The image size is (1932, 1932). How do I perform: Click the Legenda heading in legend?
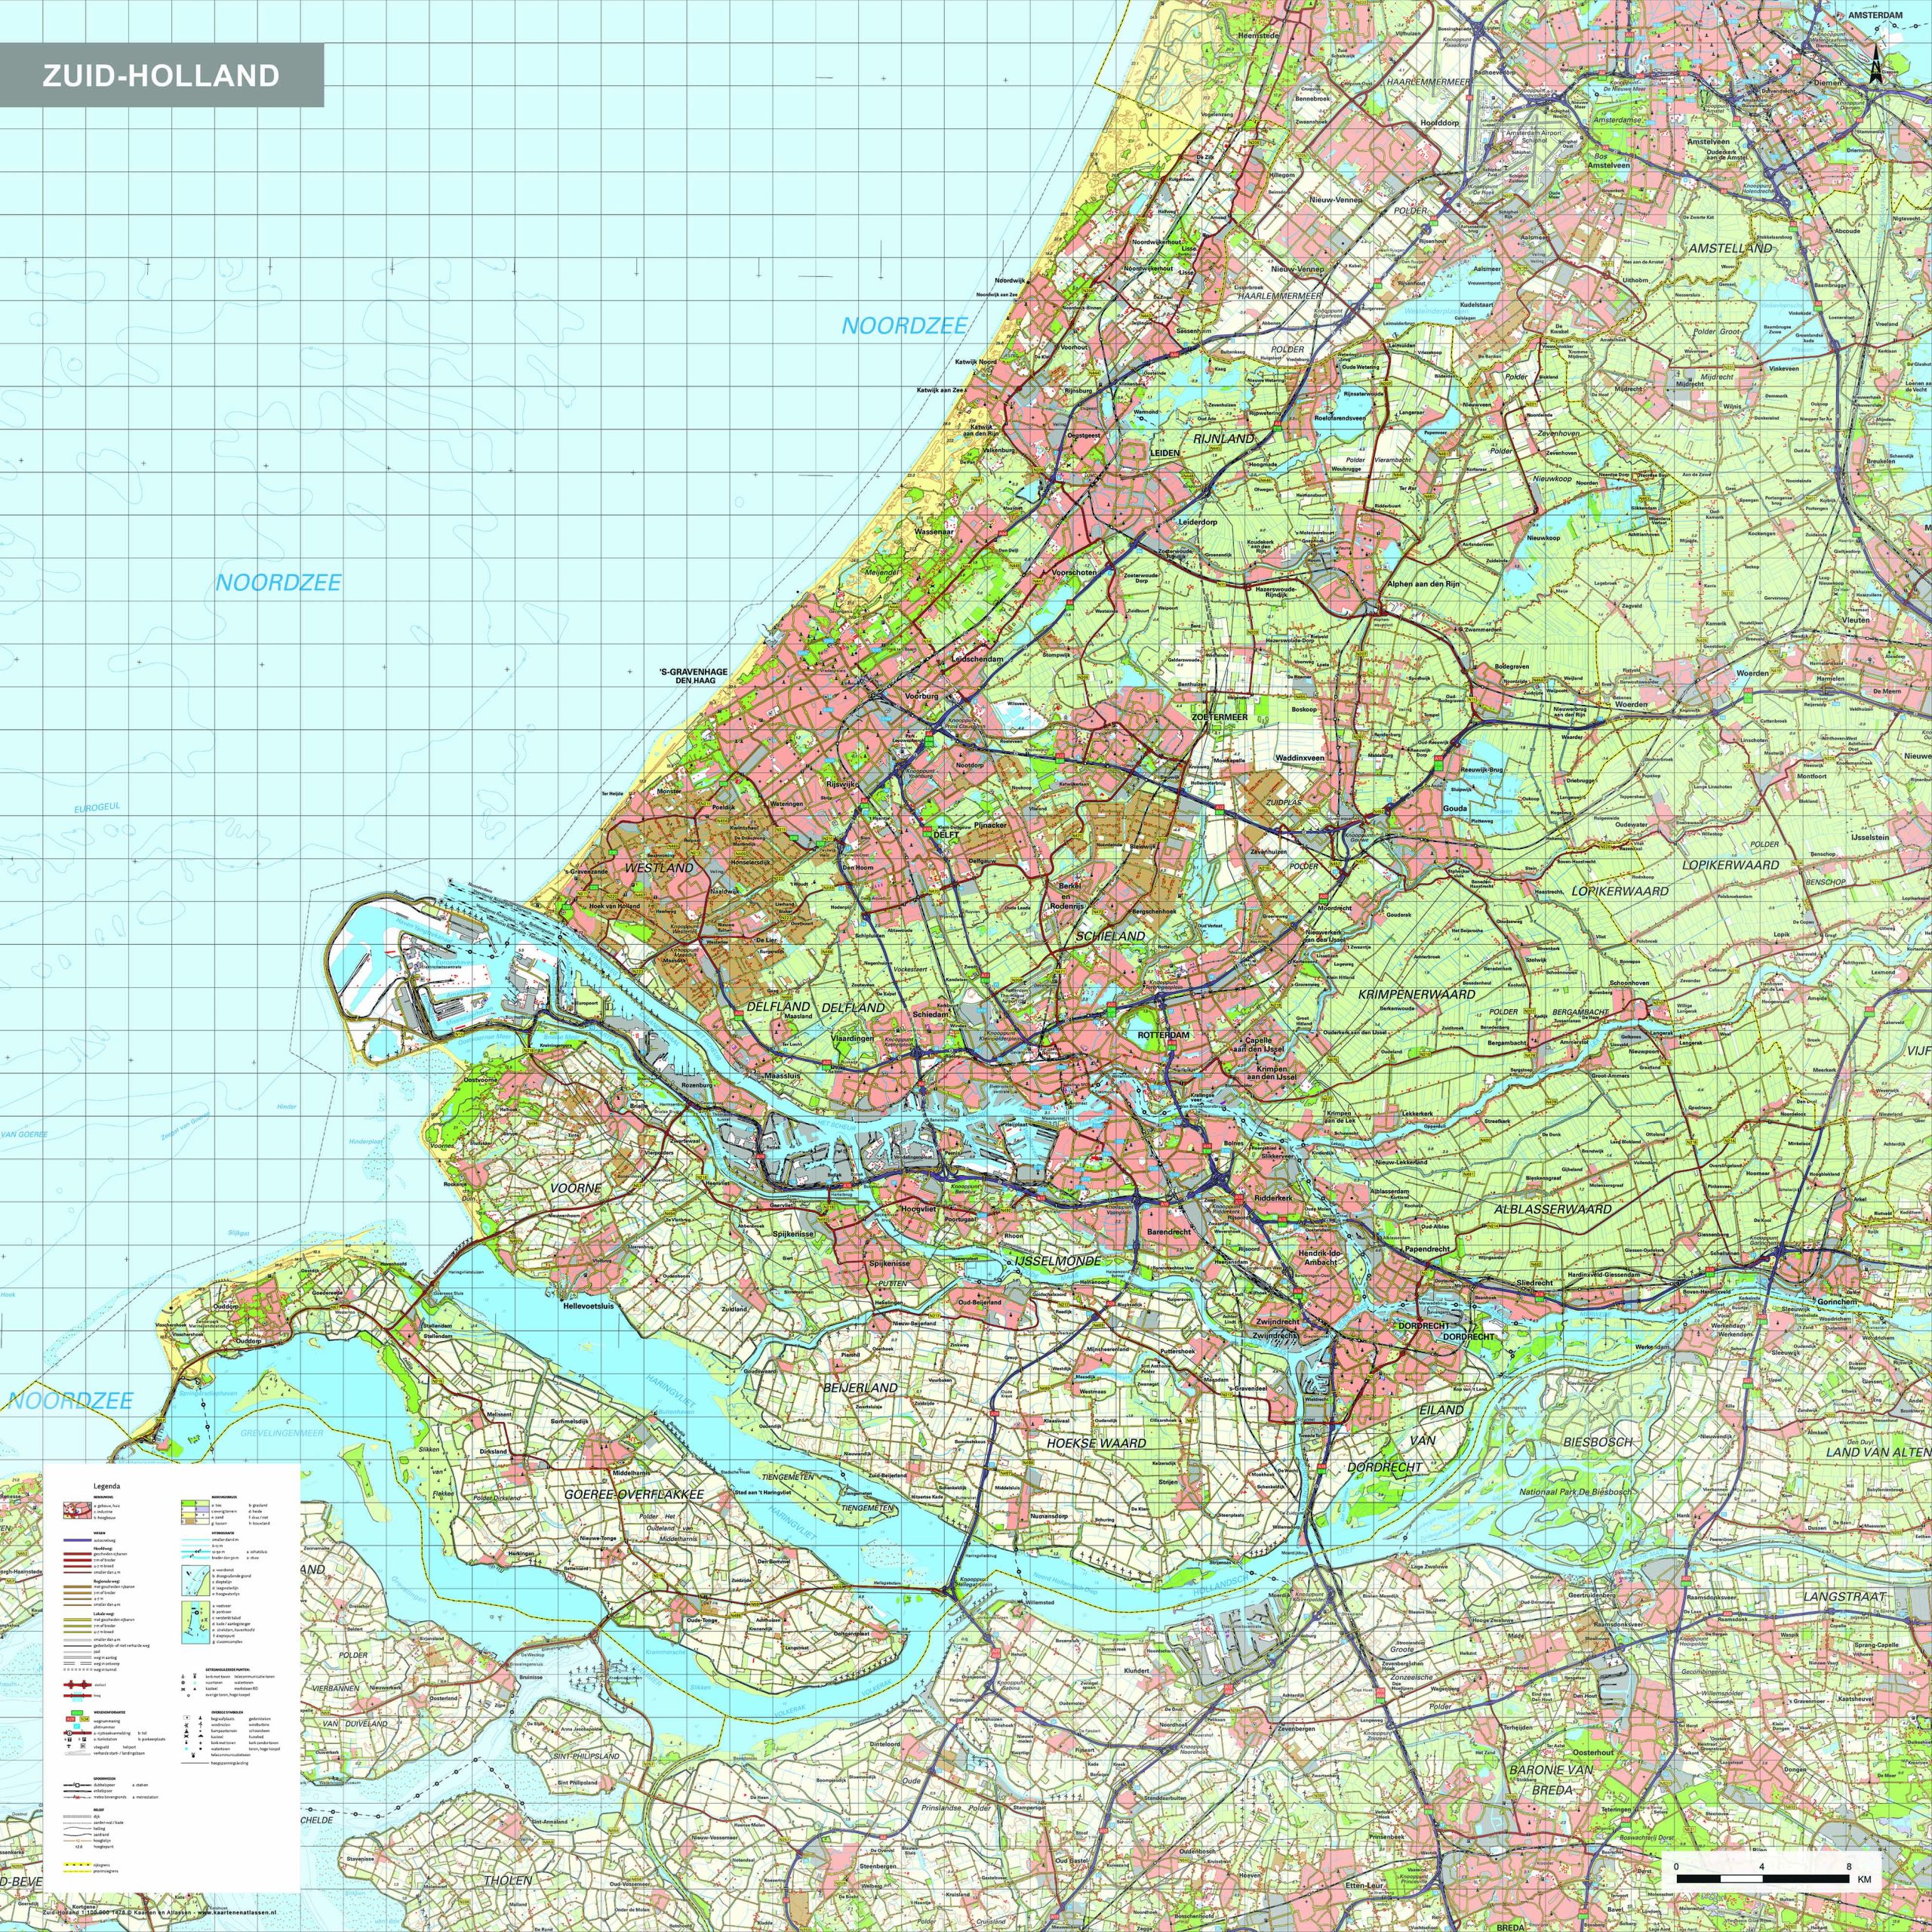[x=107, y=1487]
